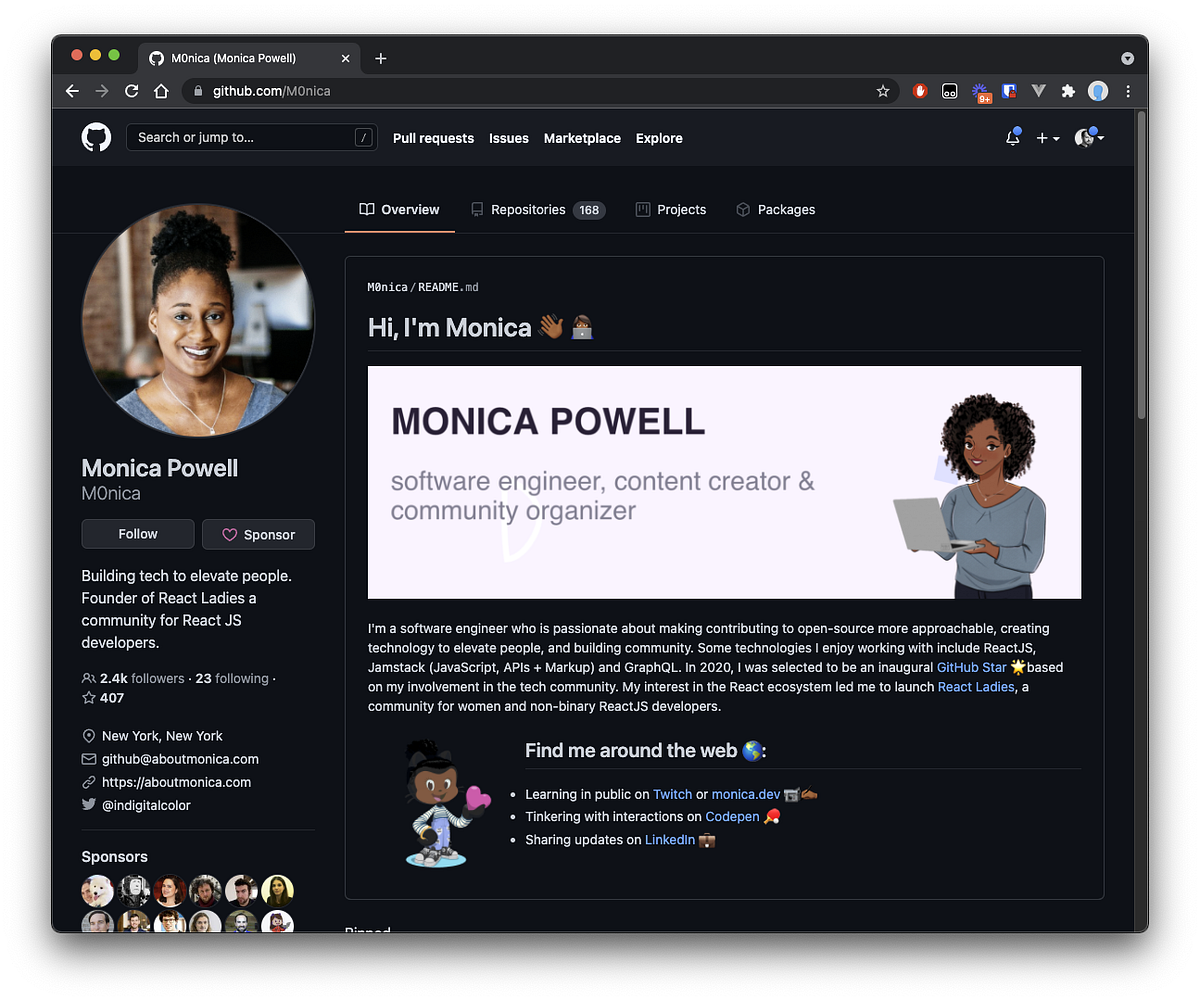Open new browser tab with plus
This screenshot has height=1001, width=1200.
[381, 58]
